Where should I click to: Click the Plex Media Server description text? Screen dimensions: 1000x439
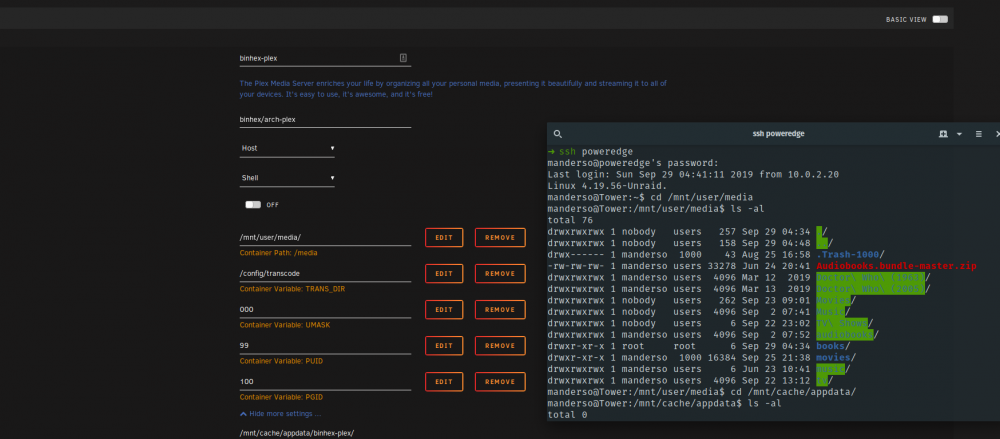pos(453,89)
